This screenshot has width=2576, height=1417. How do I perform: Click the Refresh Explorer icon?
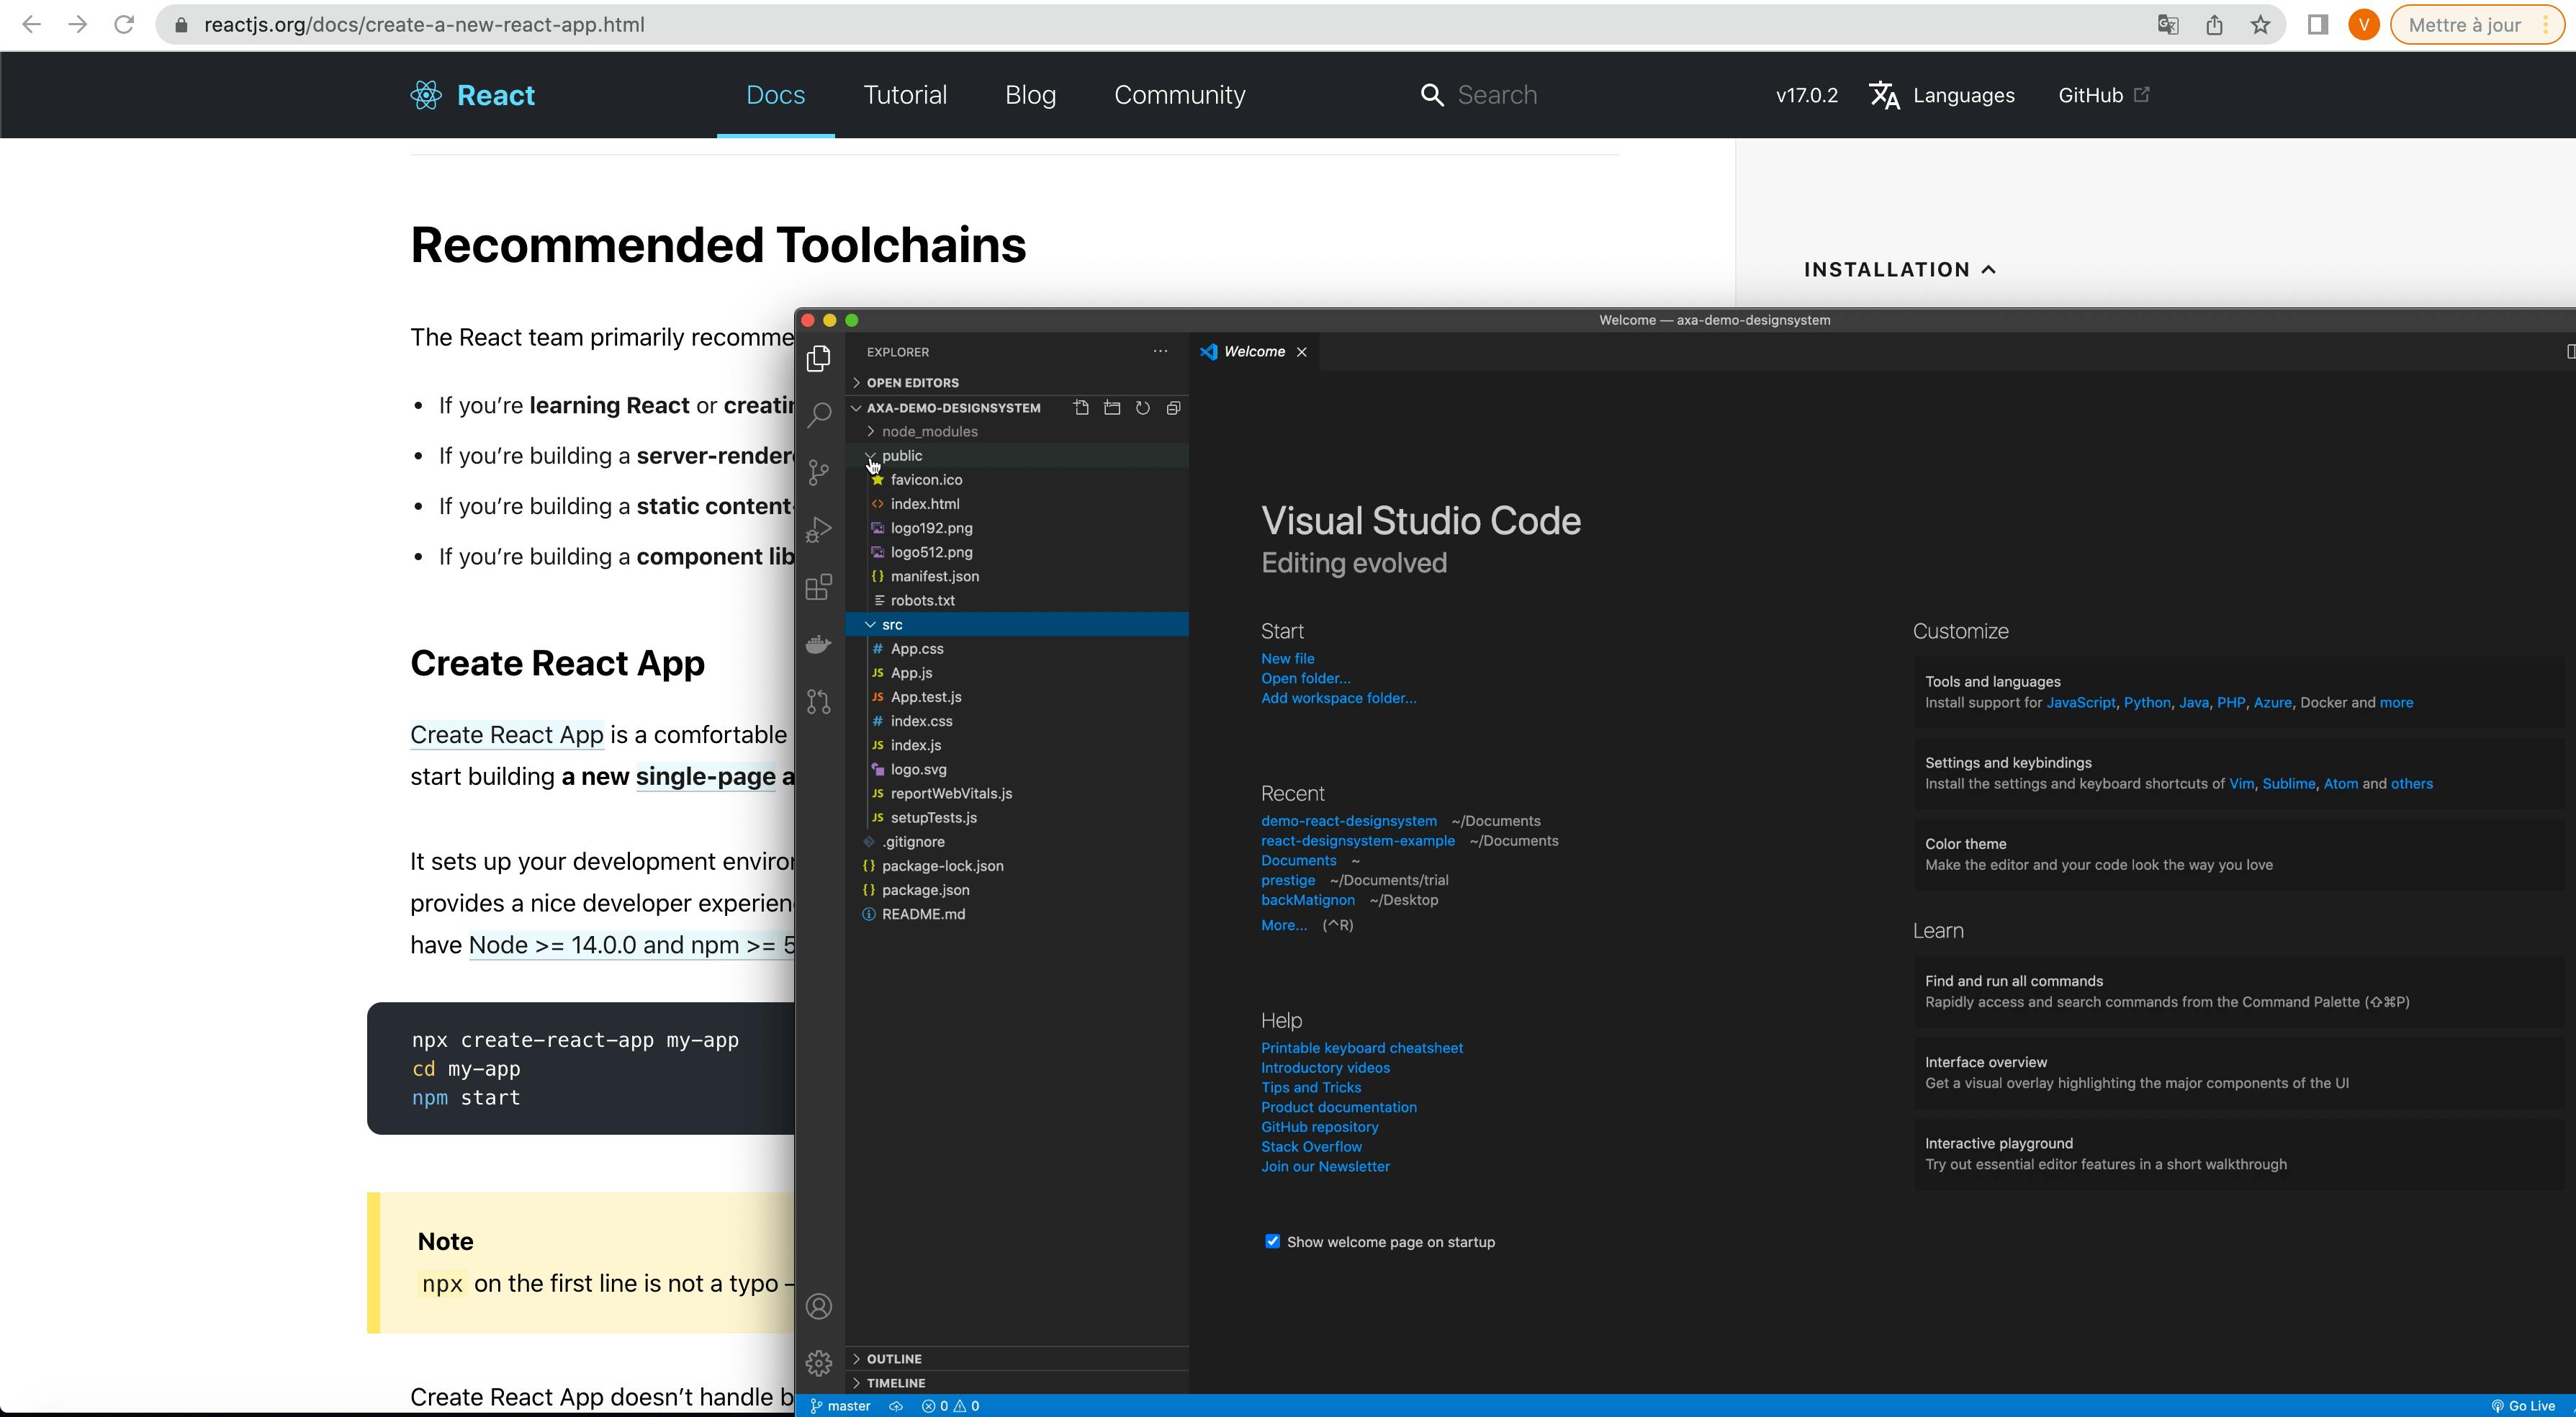[x=1142, y=408]
